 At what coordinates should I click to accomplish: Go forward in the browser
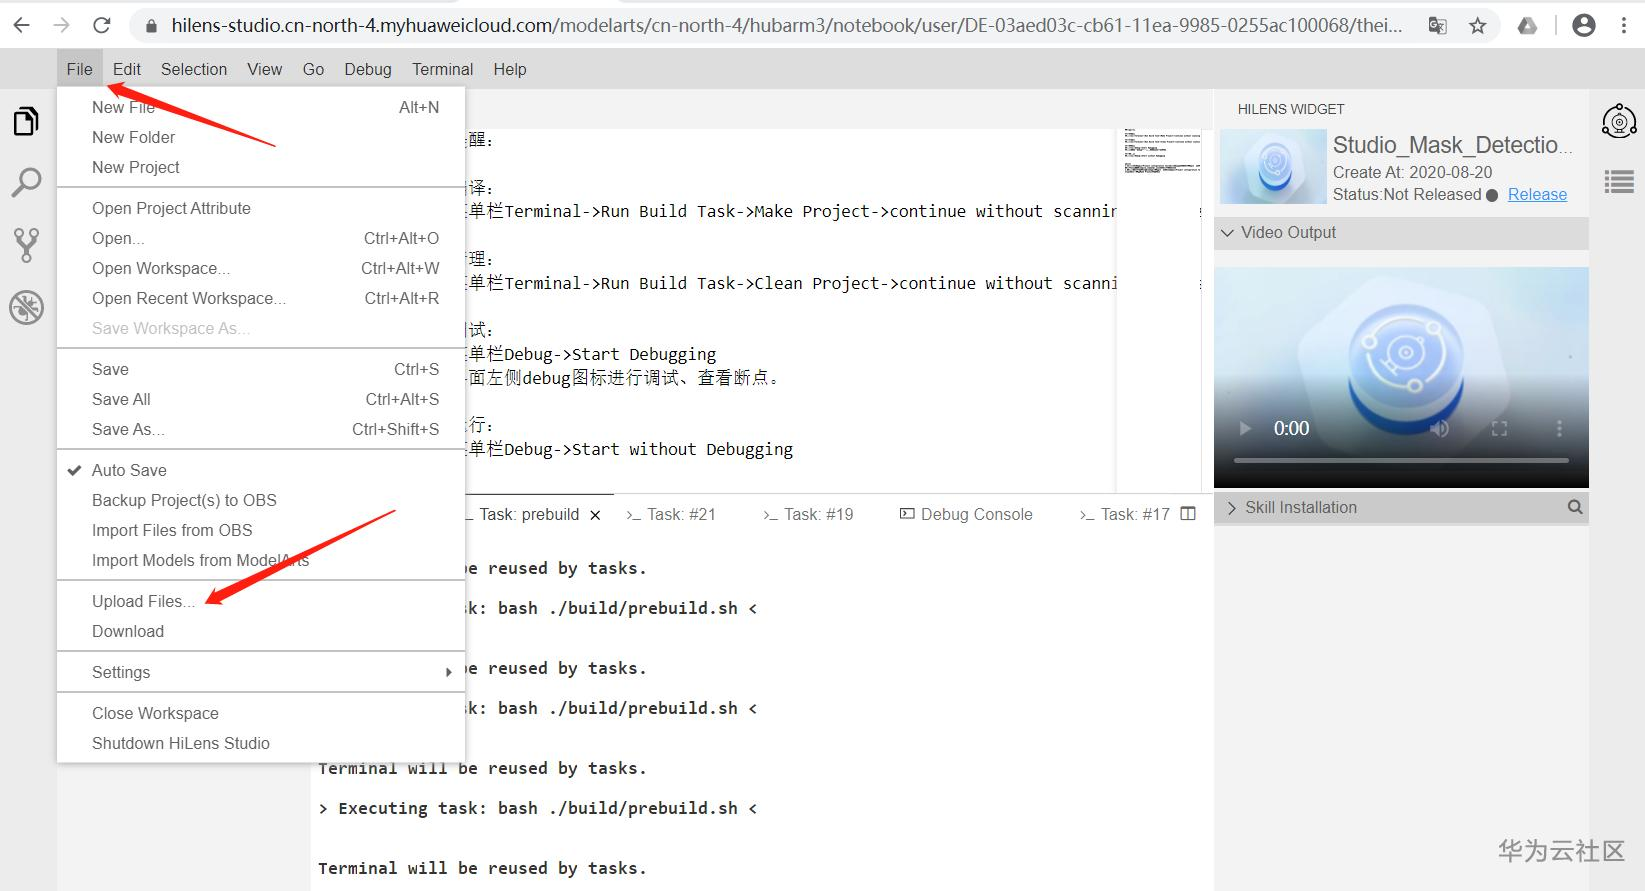tap(62, 25)
